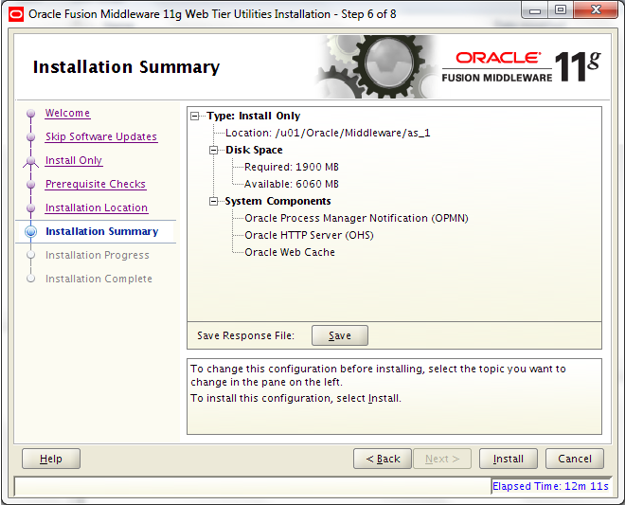Collapse the Disk Space tree node
The image size is (626, 506).
[214, 150]
